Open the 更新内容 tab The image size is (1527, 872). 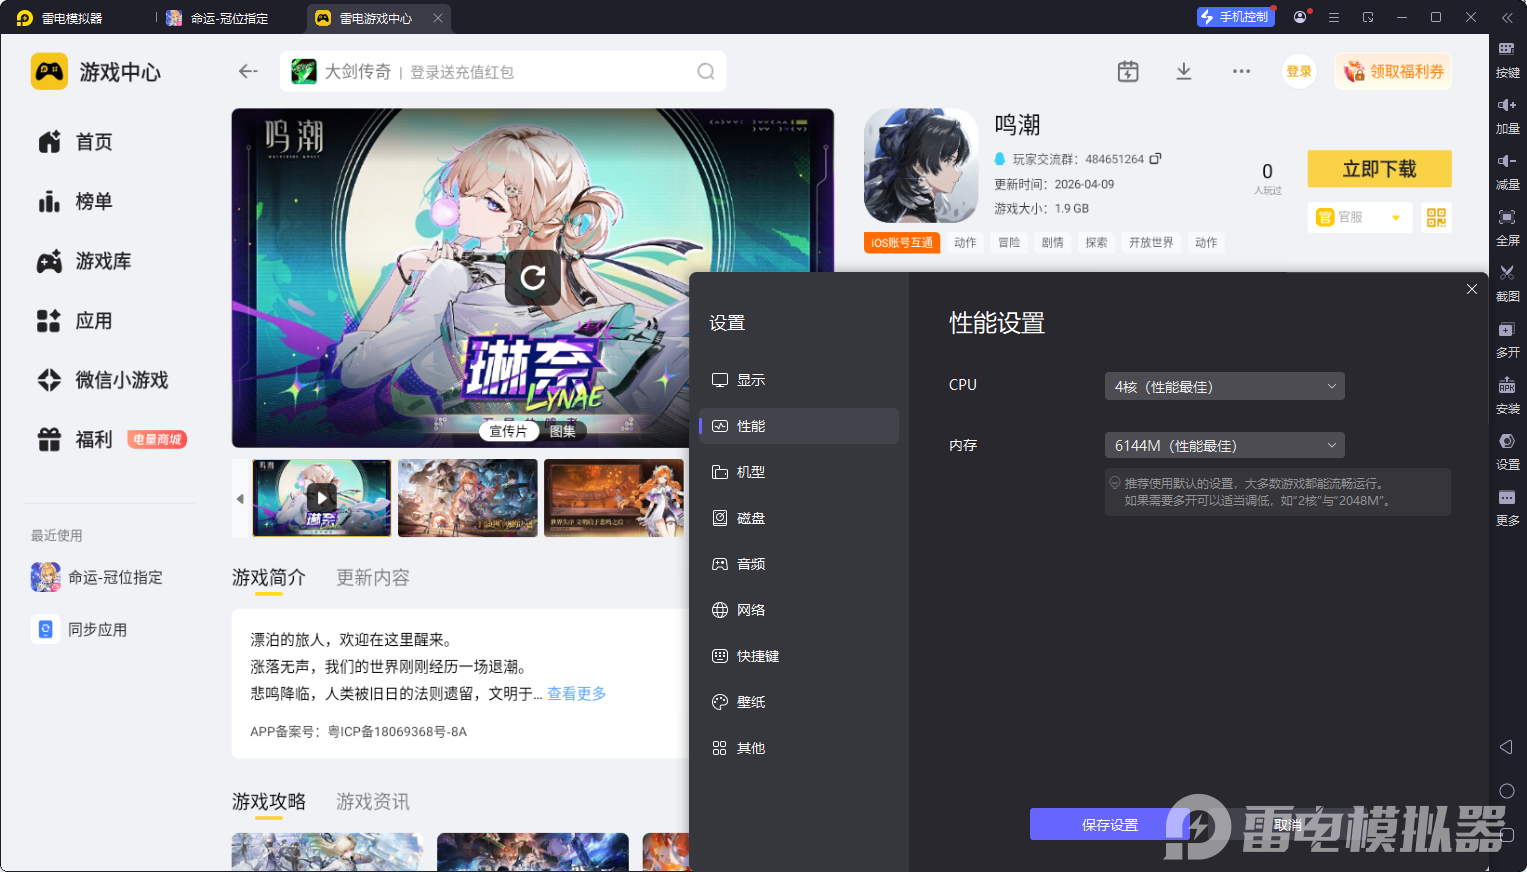point(373,577)
